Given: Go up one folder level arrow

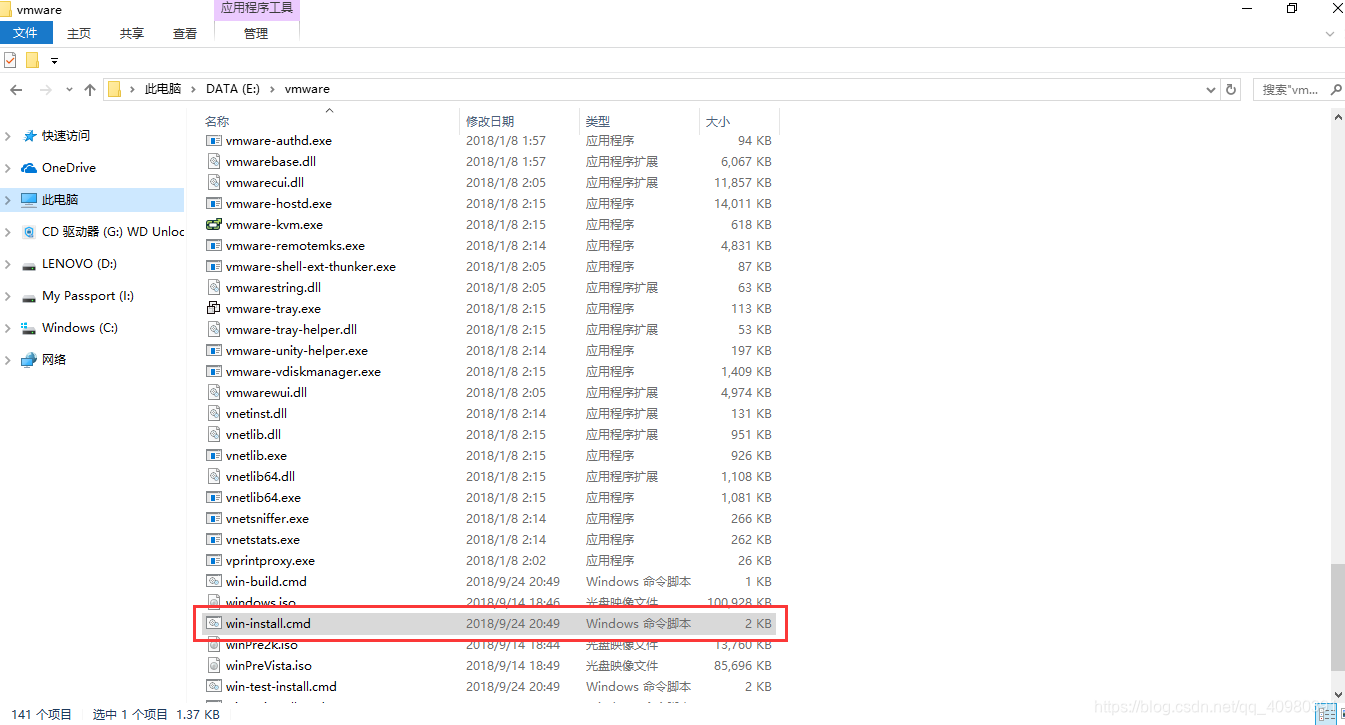Looking at the screenshot, I should [90, 90].
